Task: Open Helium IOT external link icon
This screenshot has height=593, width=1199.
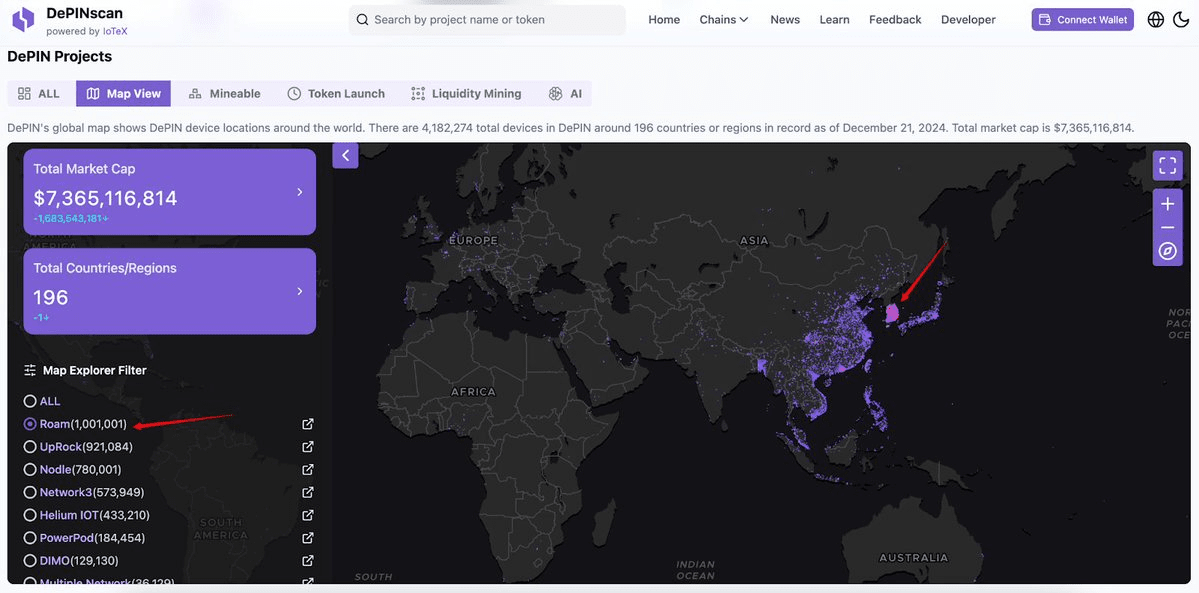Action: point(308,516)
